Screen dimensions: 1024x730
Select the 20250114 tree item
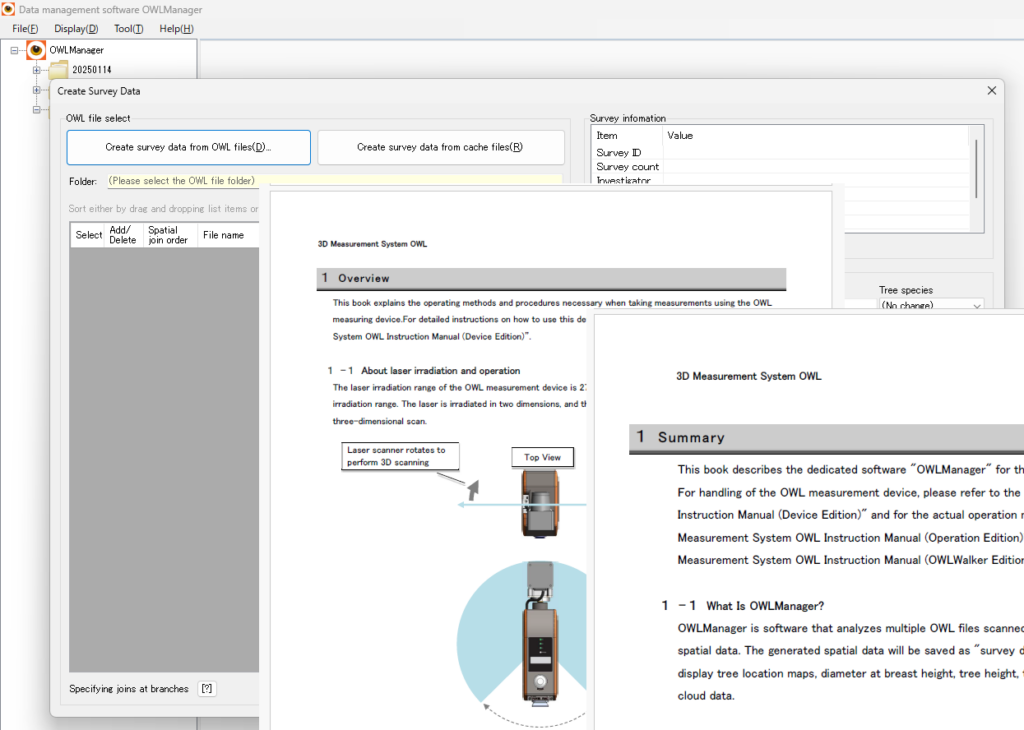91,70
